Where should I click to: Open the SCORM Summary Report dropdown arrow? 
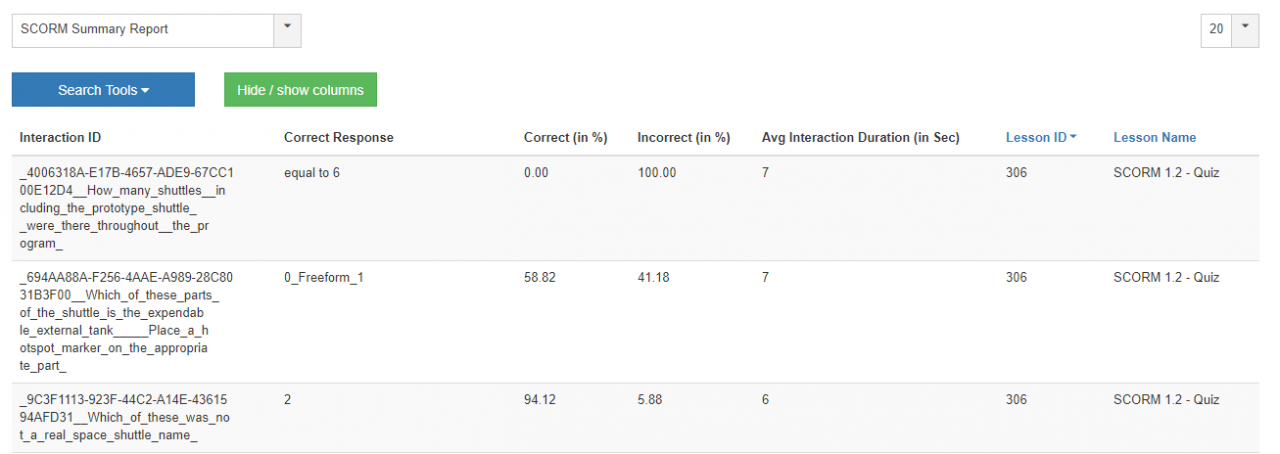287,30
